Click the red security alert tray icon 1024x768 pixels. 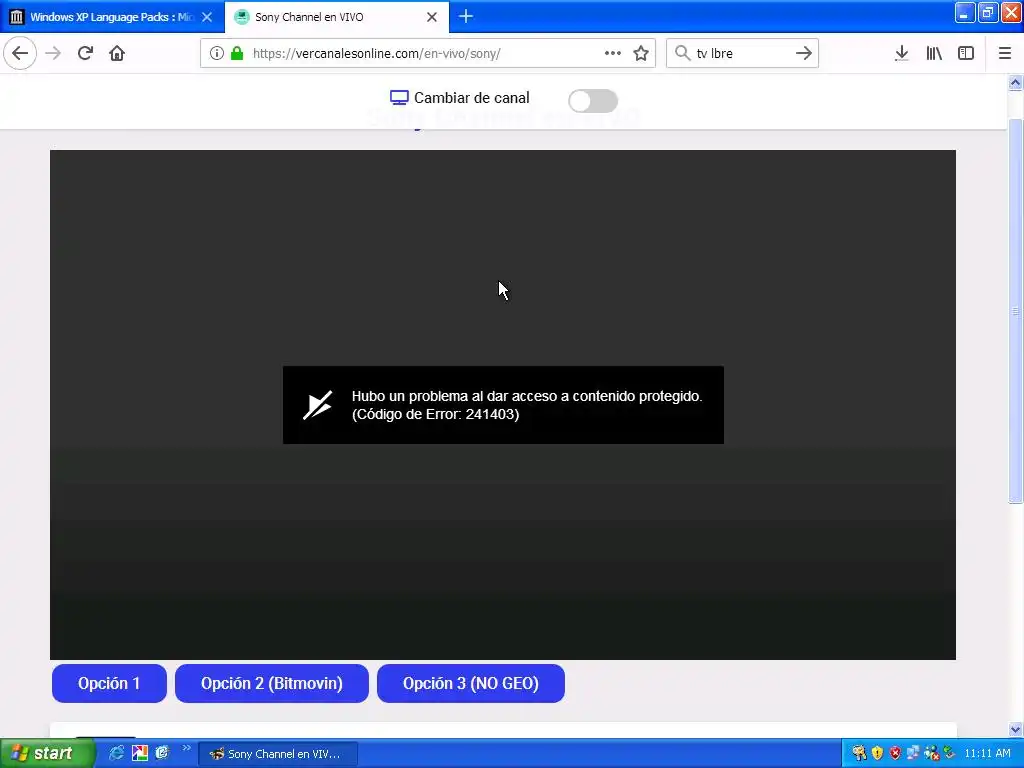895,753
